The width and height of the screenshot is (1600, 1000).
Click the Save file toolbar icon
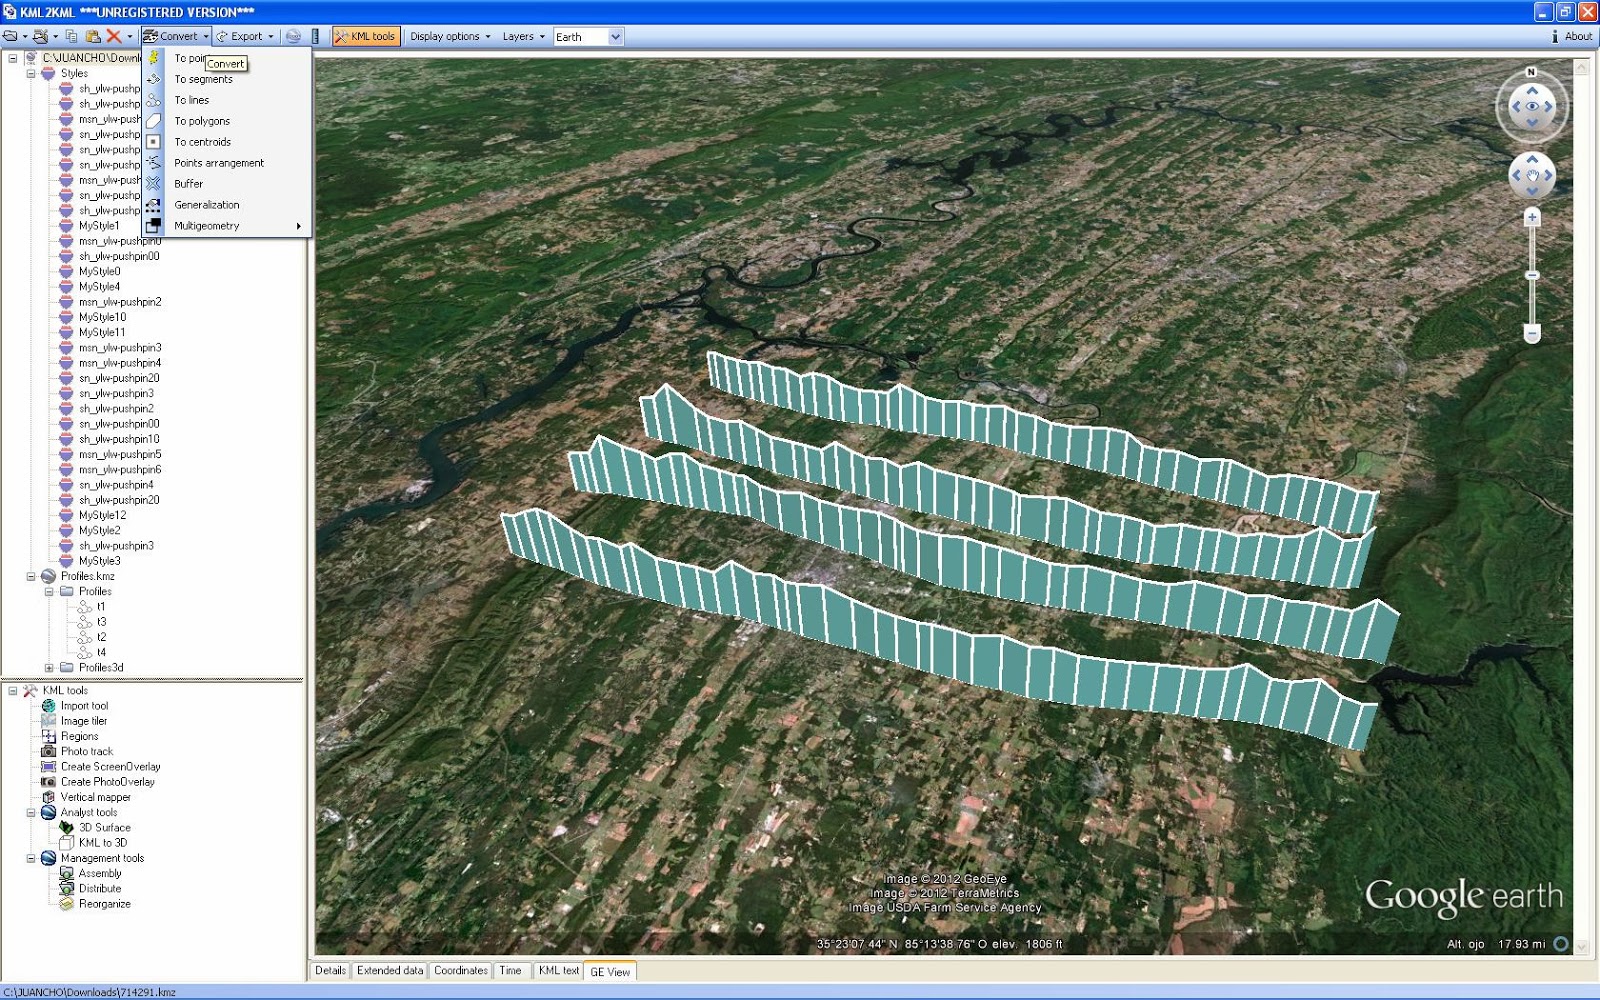(40, 36)
